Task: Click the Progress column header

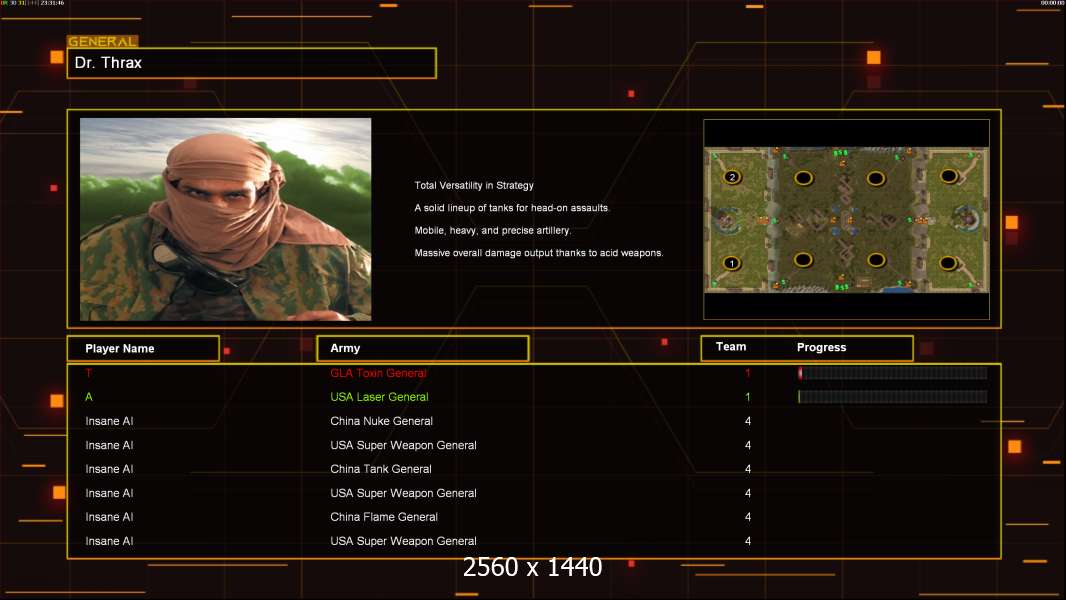Action: 821,347
